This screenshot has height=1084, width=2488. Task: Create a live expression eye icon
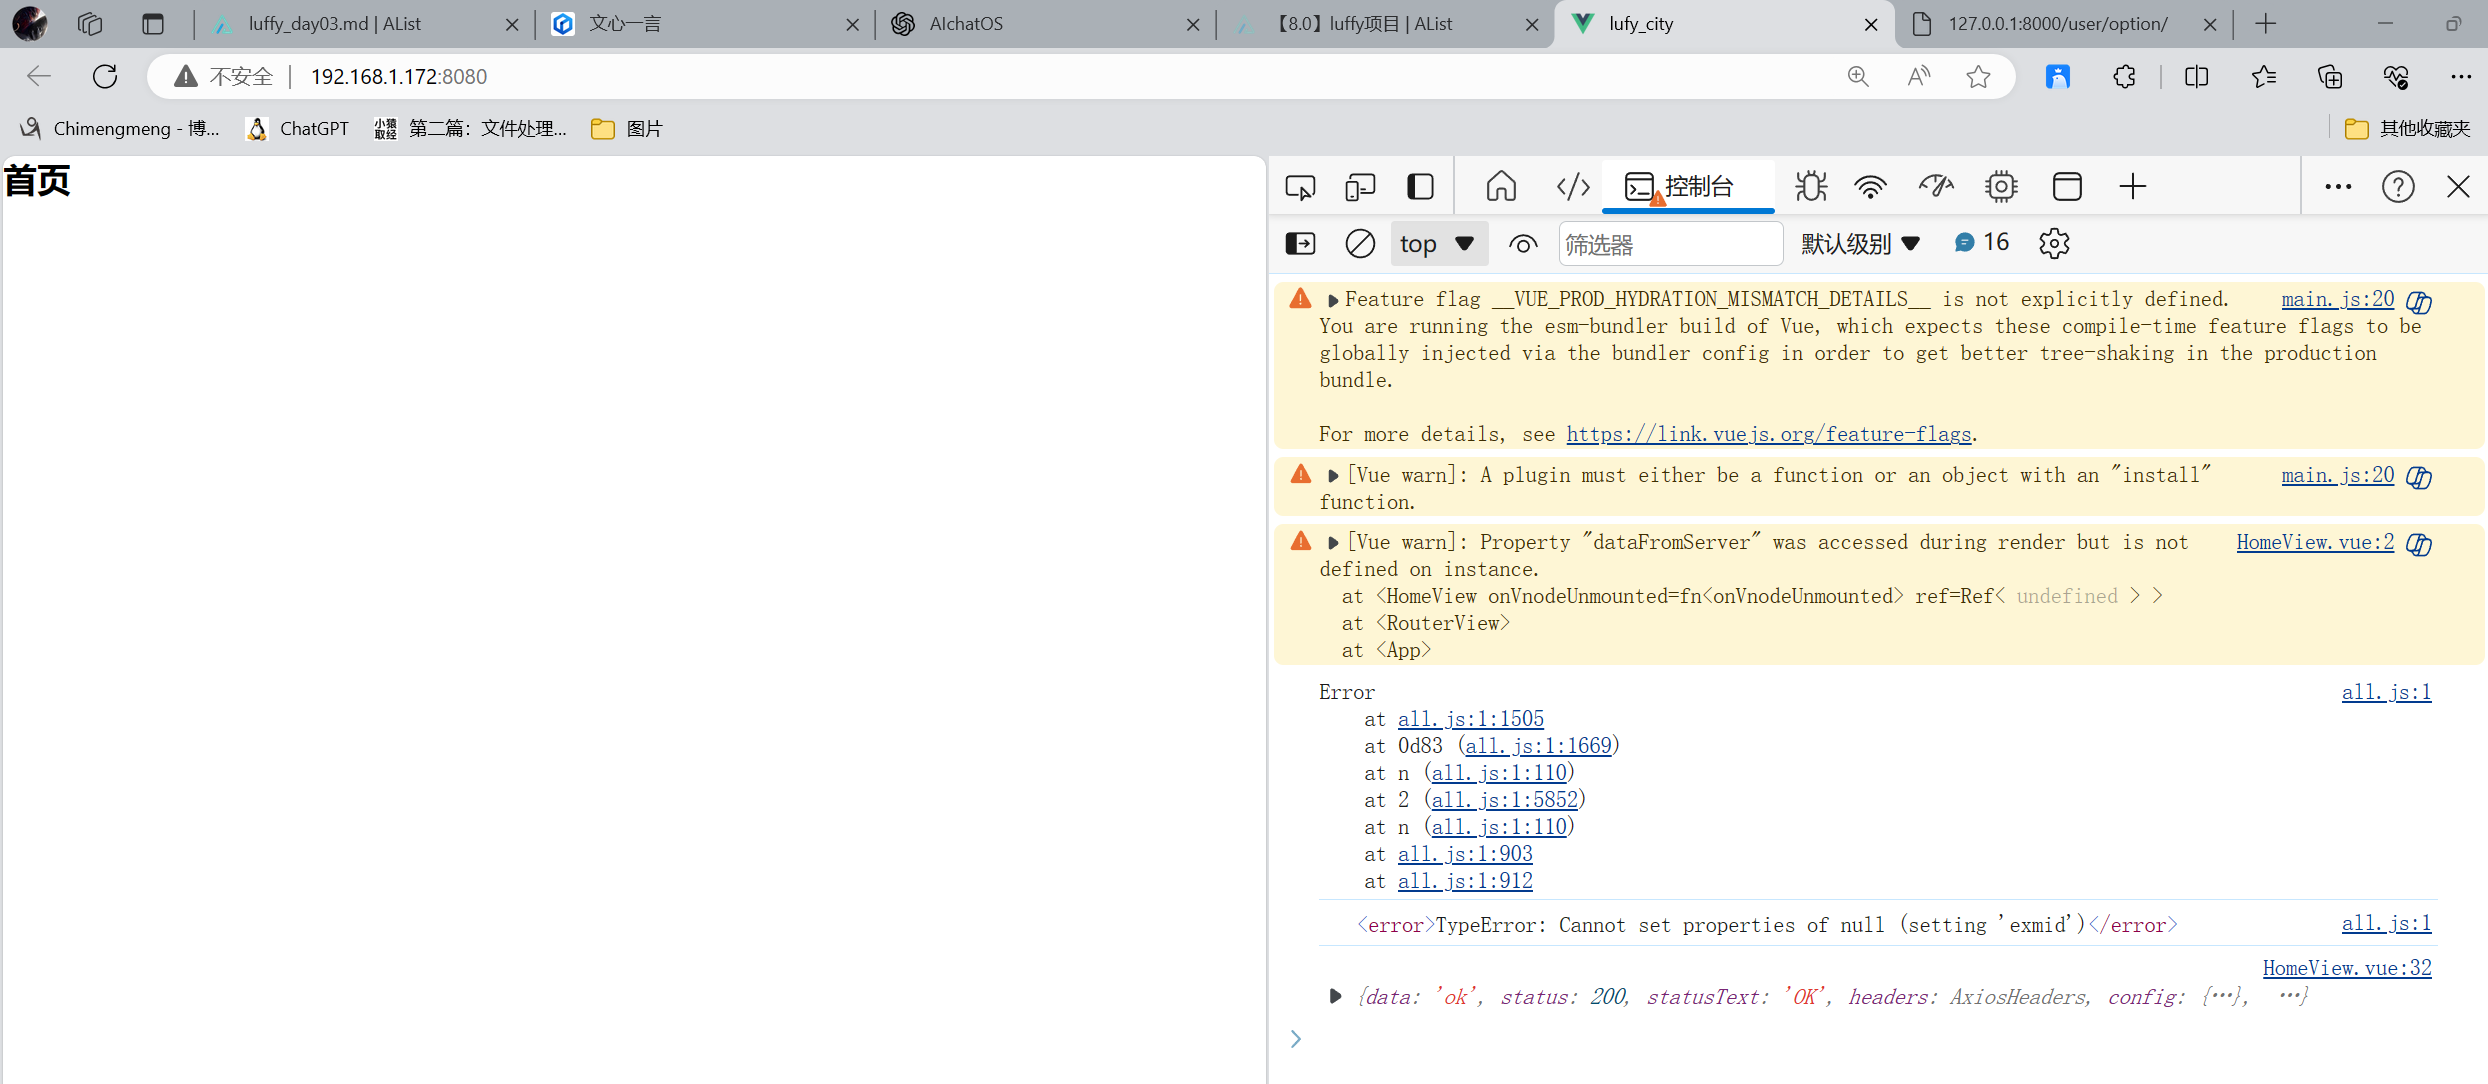coord(1523,244)
